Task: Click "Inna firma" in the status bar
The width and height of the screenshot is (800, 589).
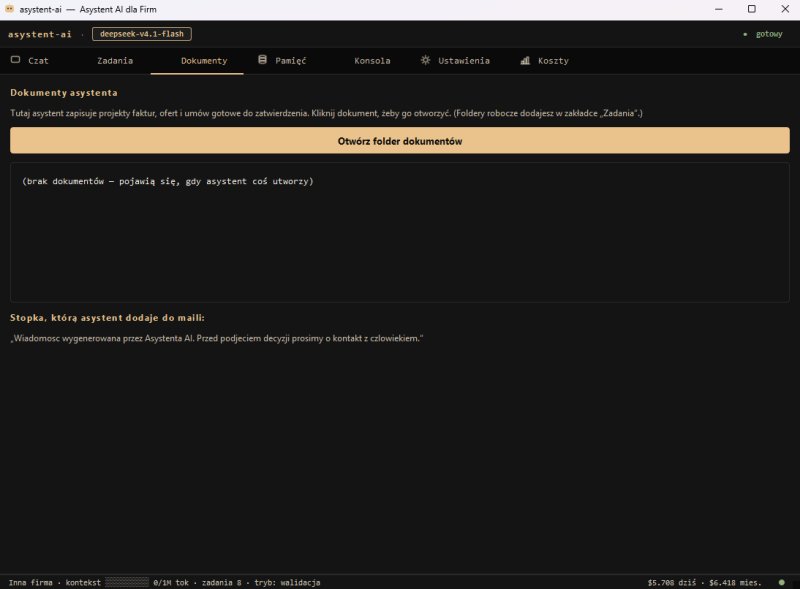Action: pos(31,582)
